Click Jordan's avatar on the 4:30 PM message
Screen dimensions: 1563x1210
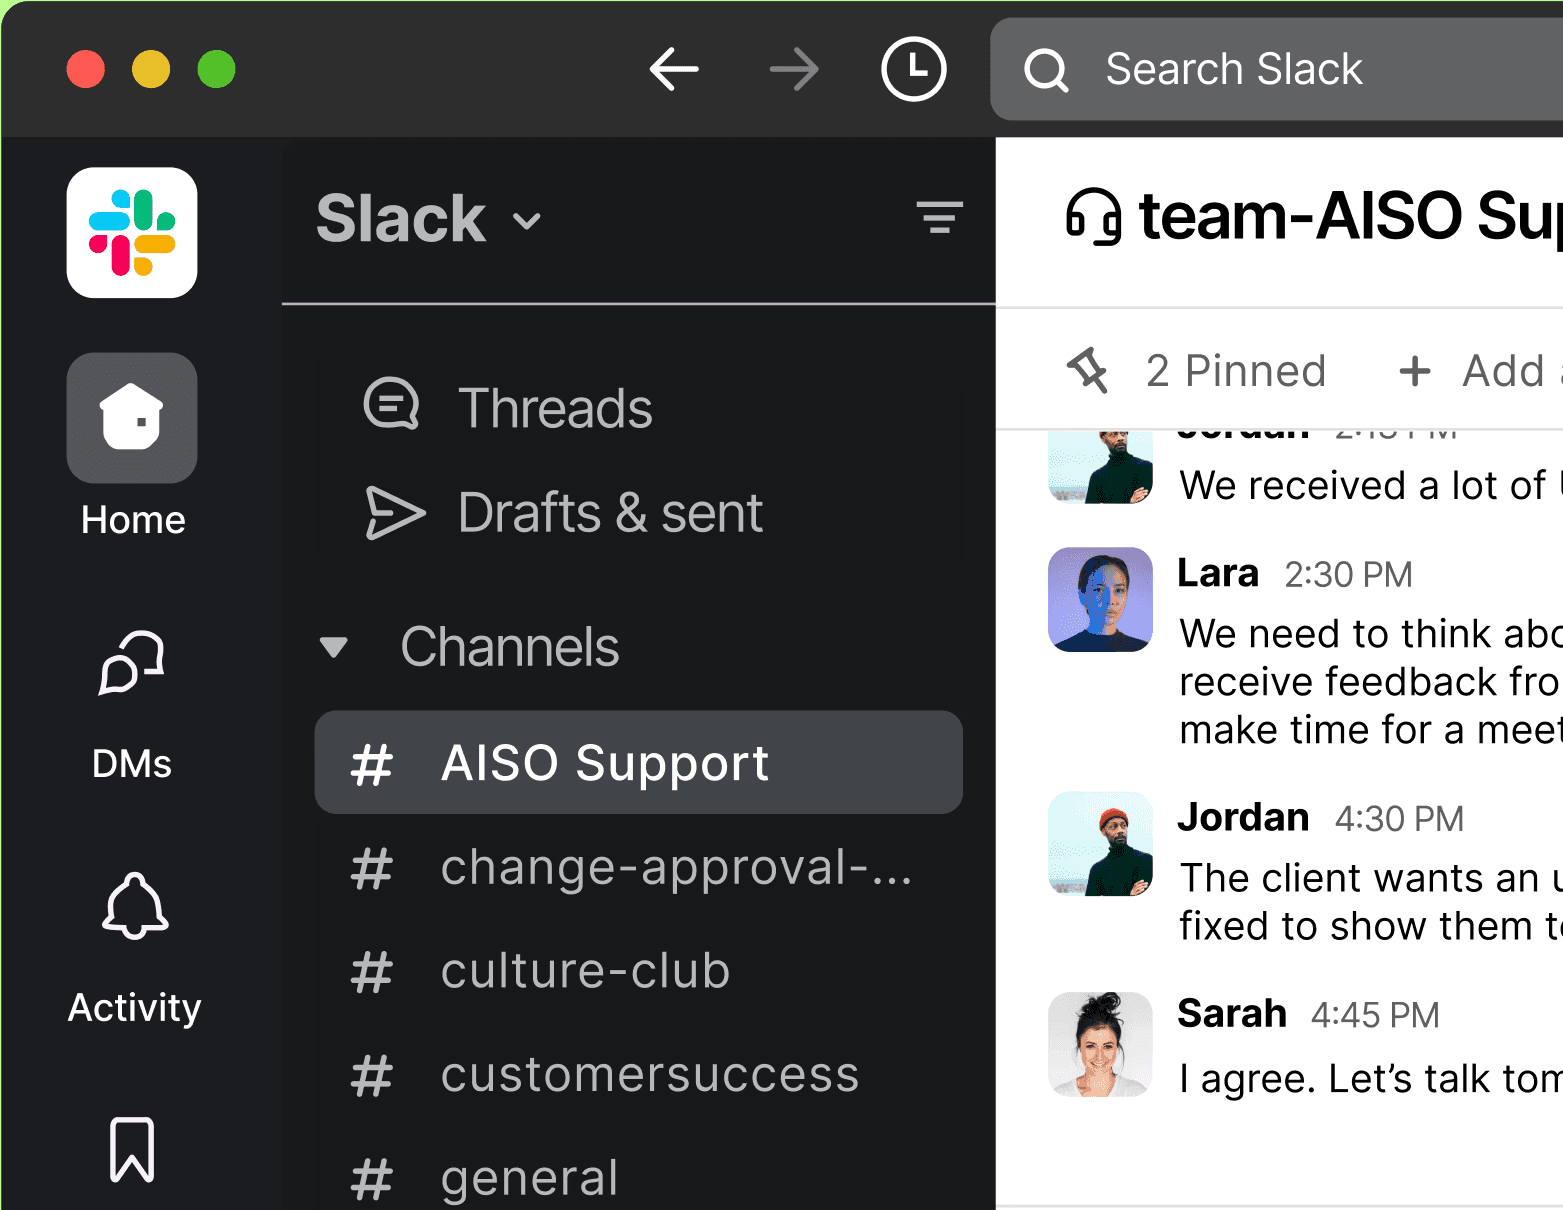pyautogui.click(x=1100, y=843)
